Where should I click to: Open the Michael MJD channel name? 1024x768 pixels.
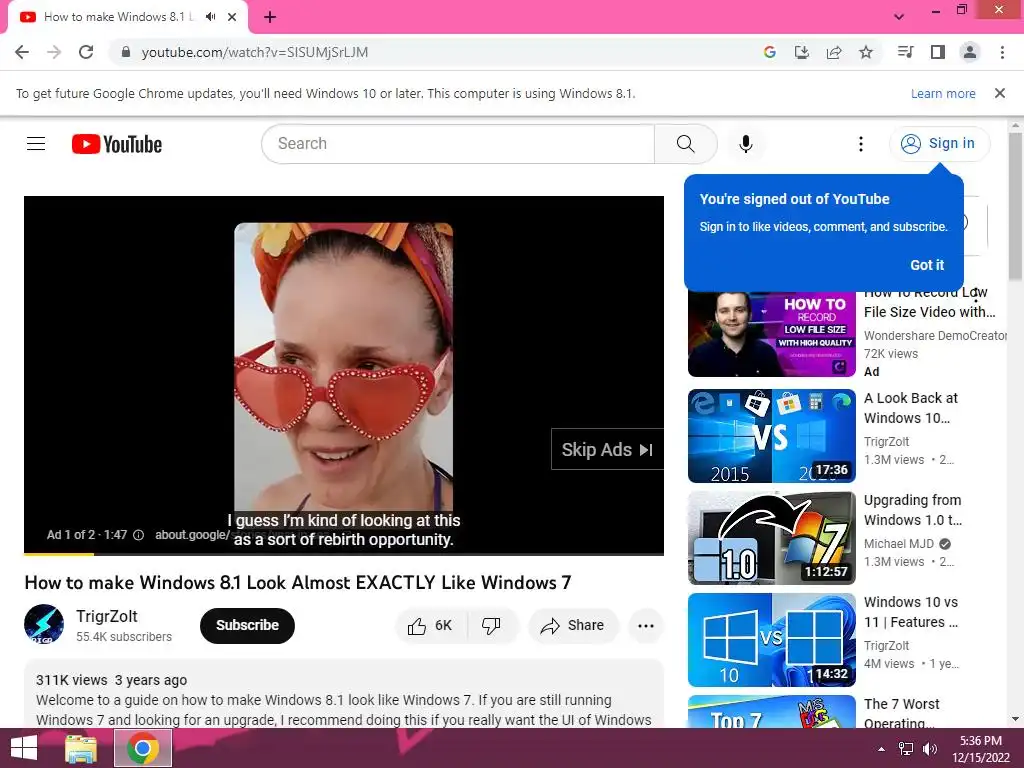[x=899, y=543]
